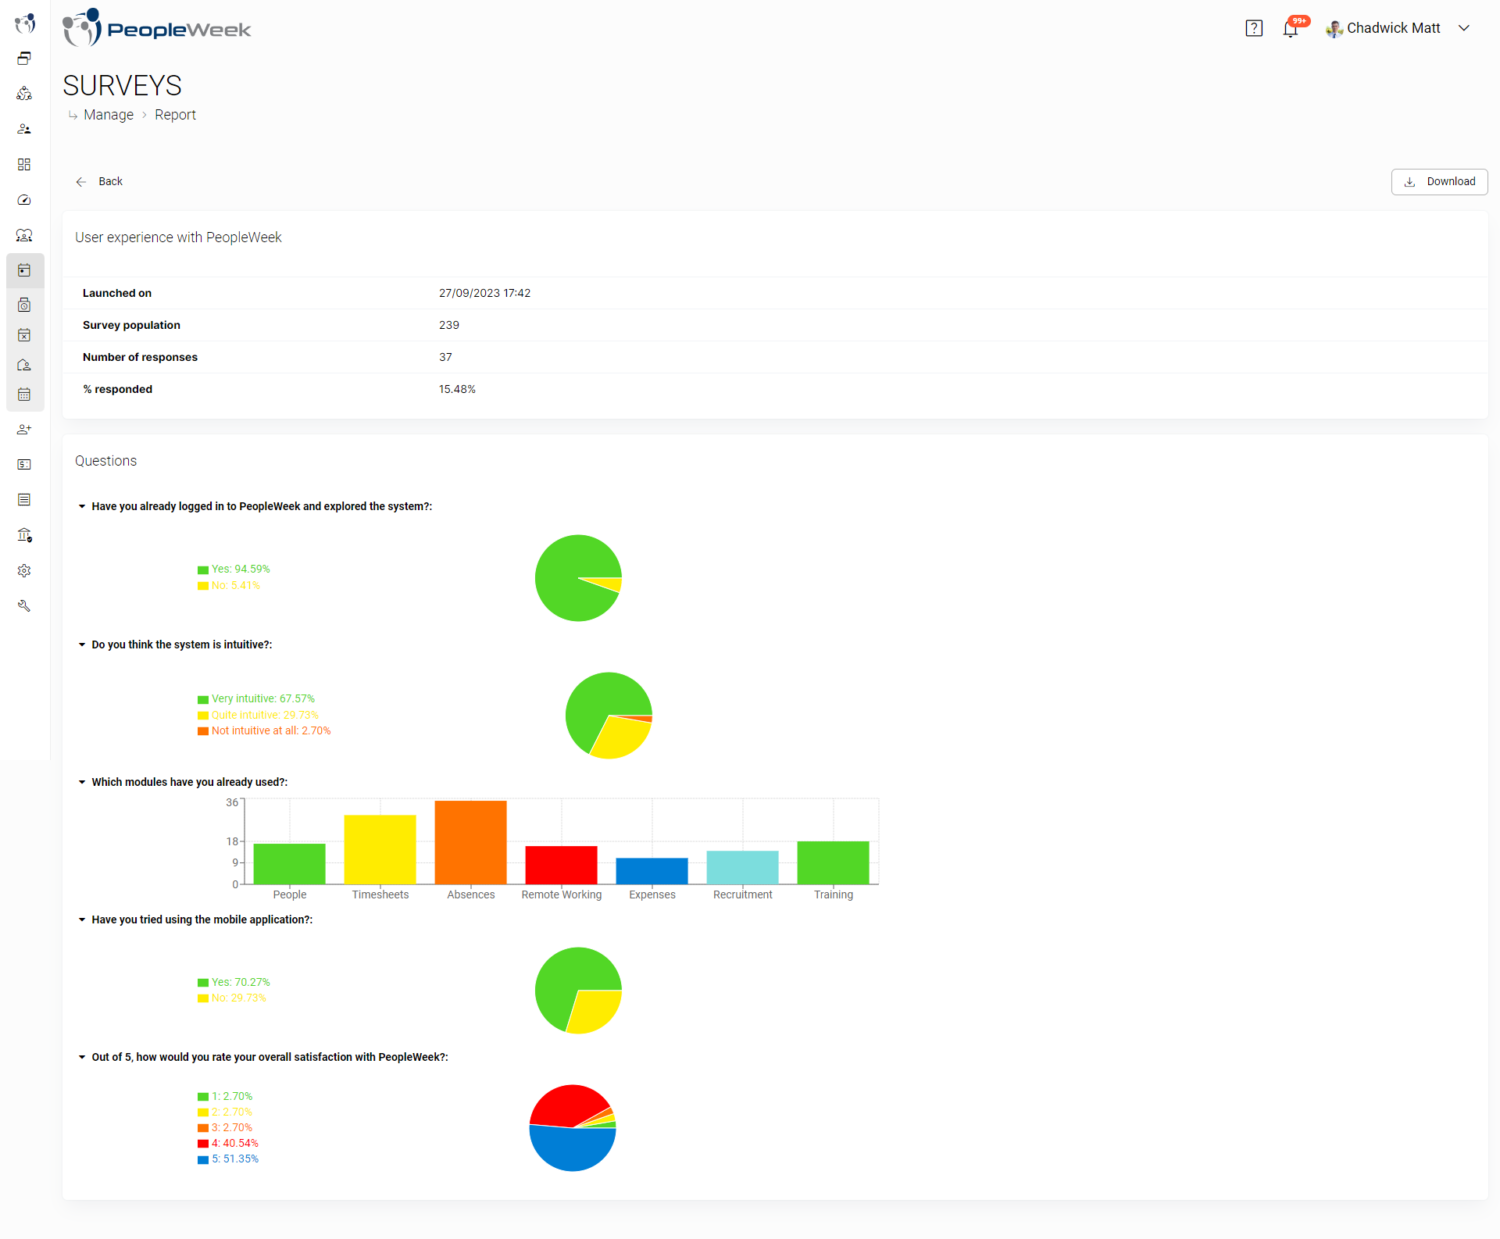1500x1239 pixels.
Task: Click the Report breadcrumb link
Action: click(x=175, y=115)
